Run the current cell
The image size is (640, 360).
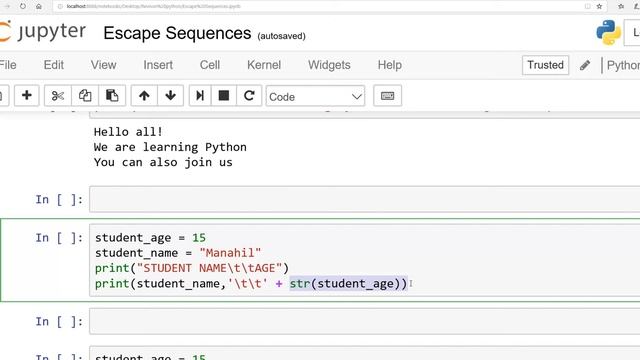click(200, 96)
